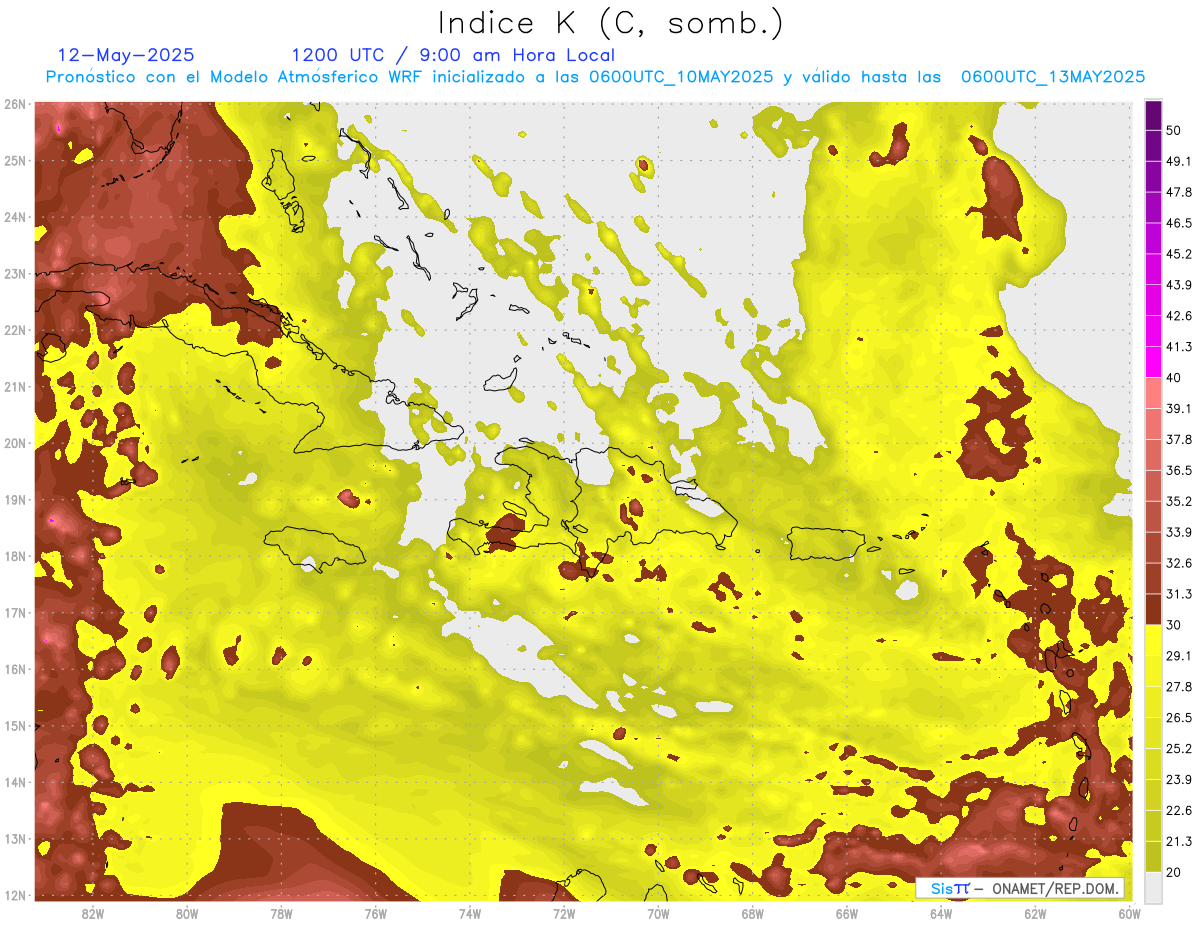The width and height of the screenshot is (1200, 927).
Task: Click the "35.2" color scale value
Action: [1178, 501]
